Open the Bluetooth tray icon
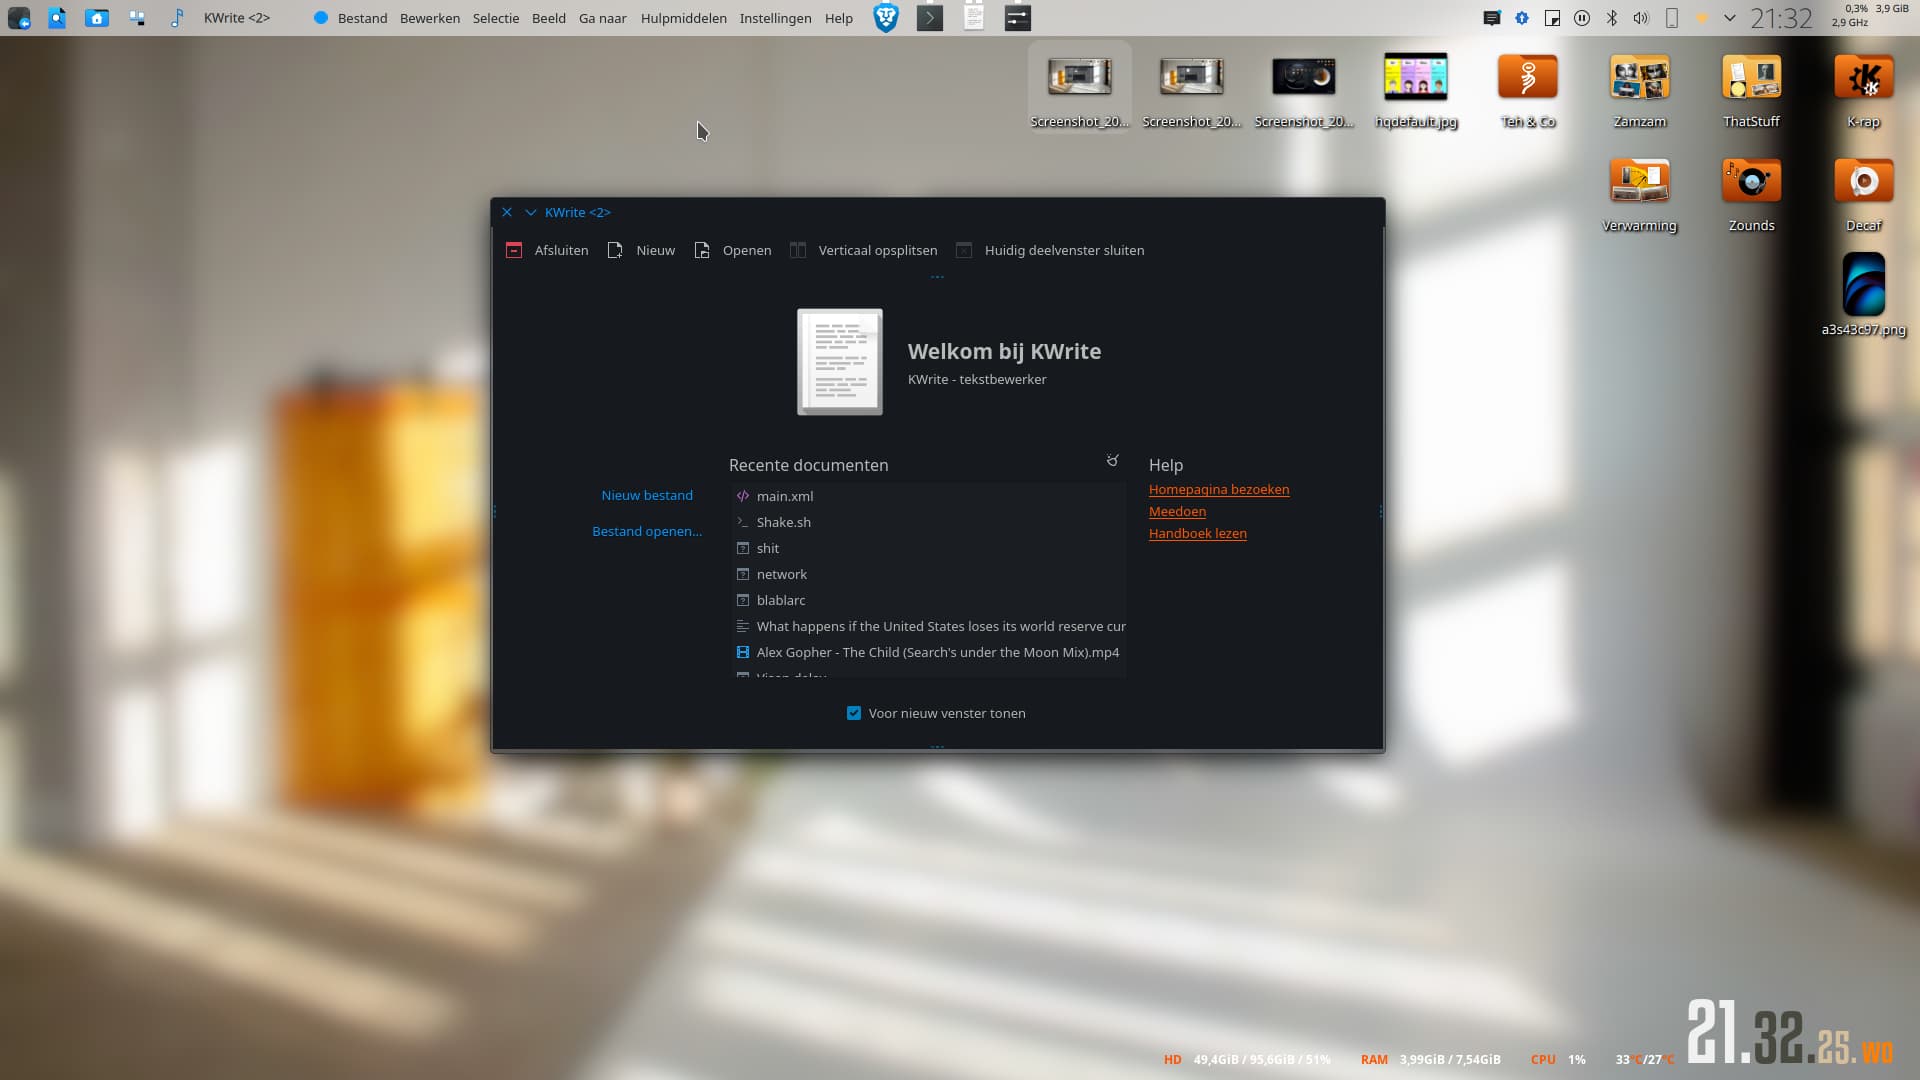Screen dimensions: 1920x1080 1612,18
